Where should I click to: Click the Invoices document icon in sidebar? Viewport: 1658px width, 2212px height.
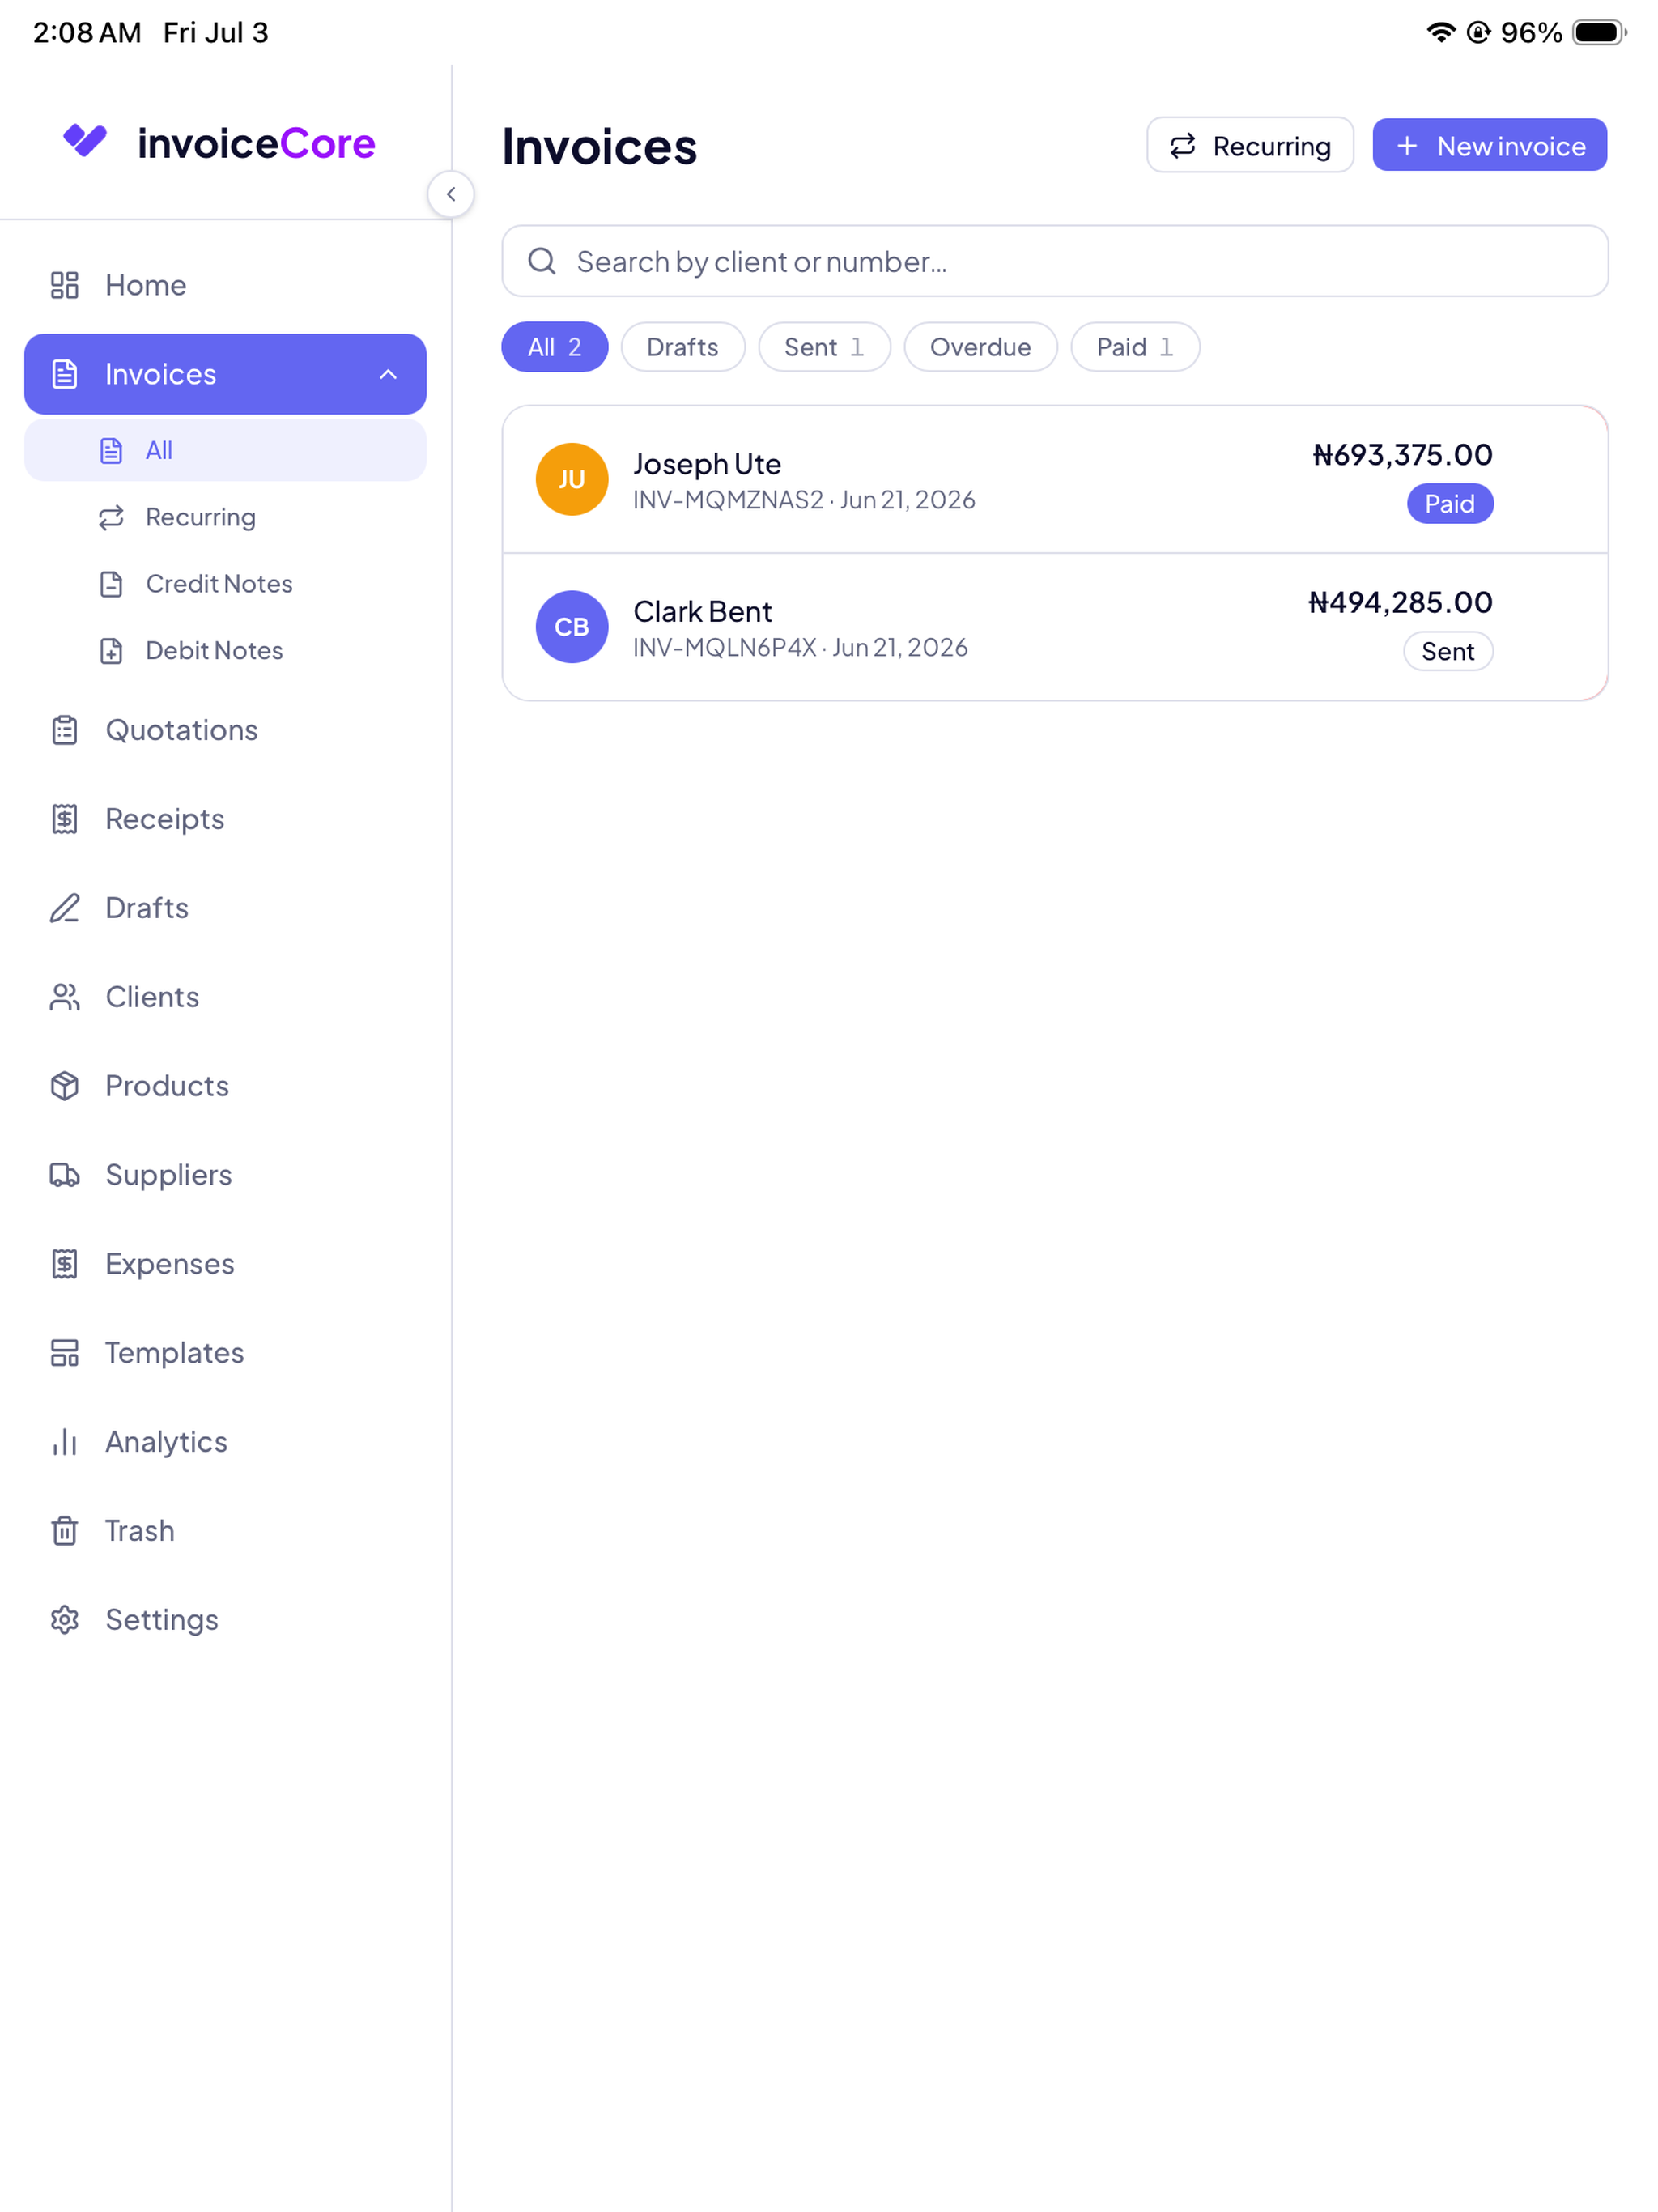pos(65,374)
